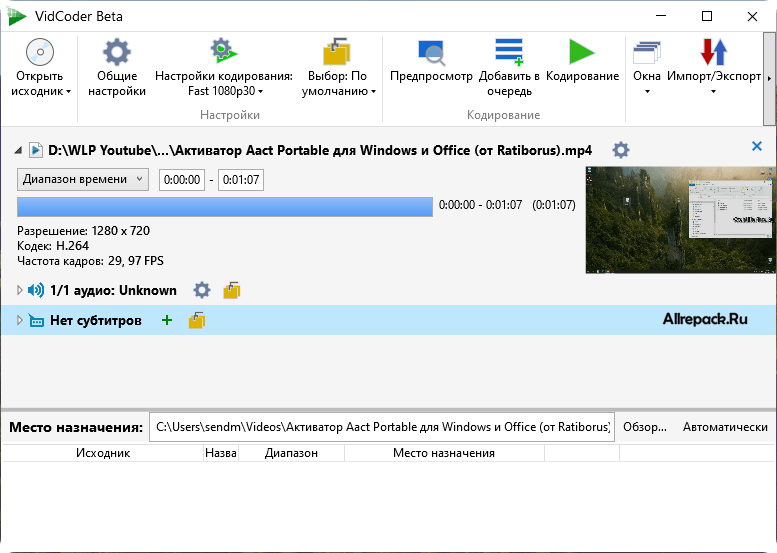Click the Destination queue column header

point(444,453)
